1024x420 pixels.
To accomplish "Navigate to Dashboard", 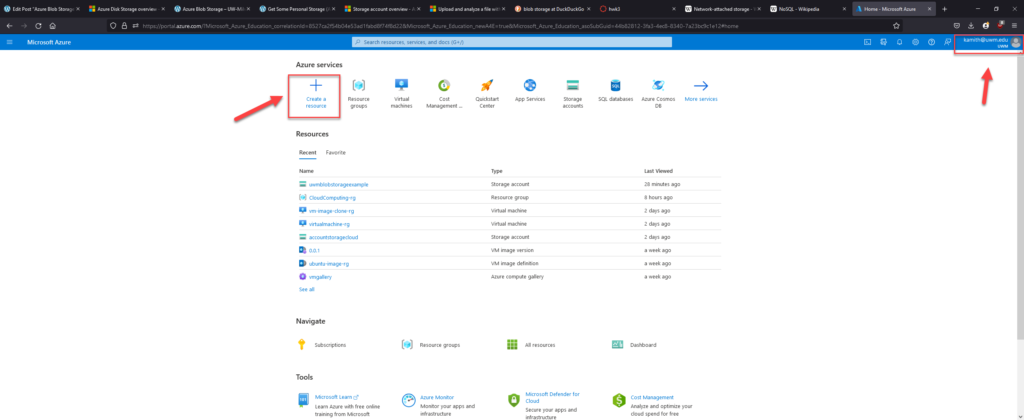I will pyautogui.click(x=643, y=345).
